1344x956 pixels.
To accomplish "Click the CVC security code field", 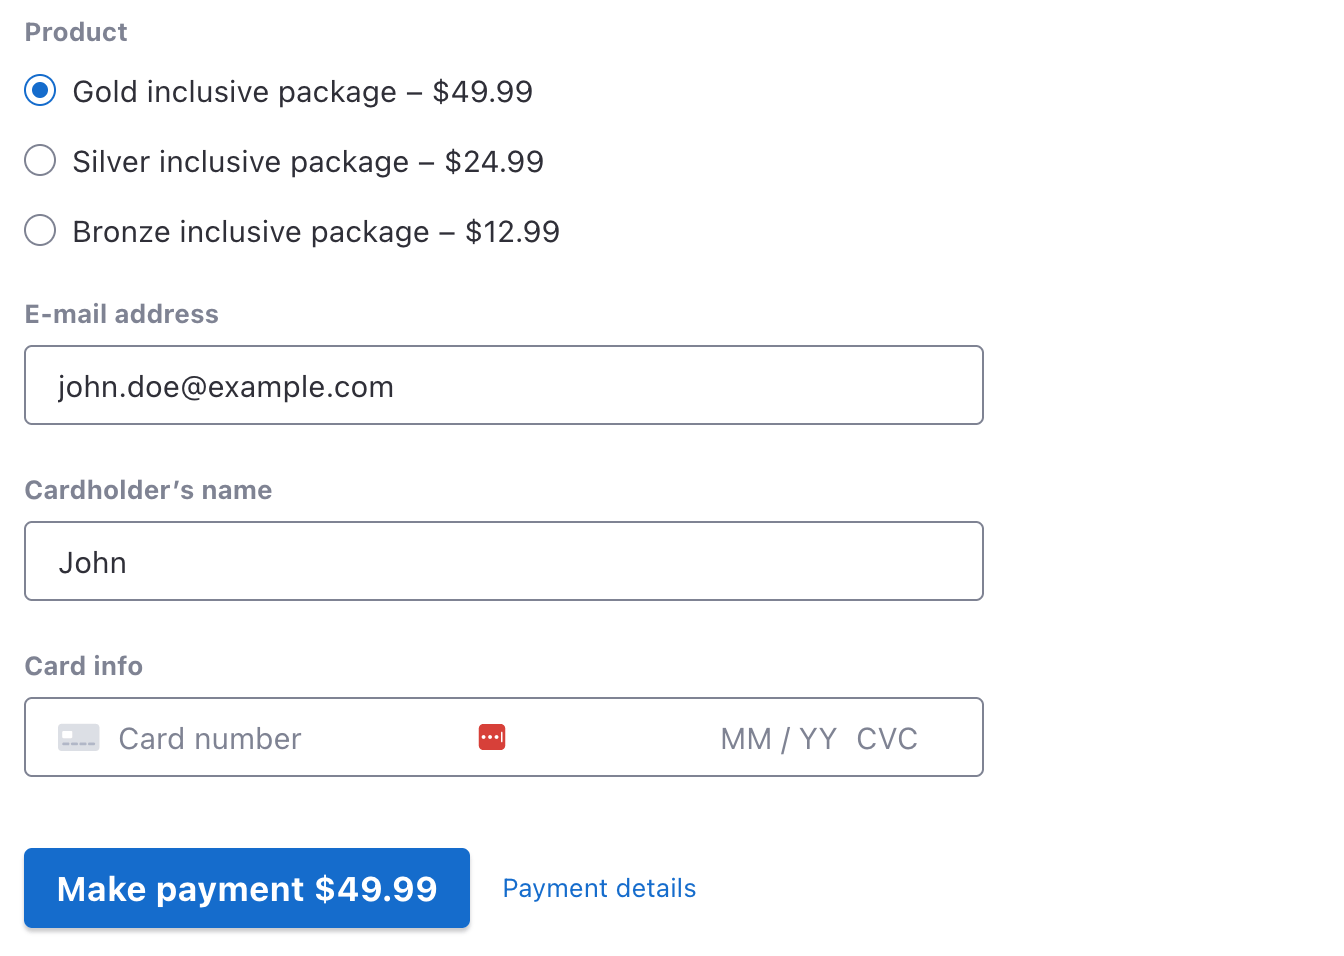I will click(x=887, y=739).
